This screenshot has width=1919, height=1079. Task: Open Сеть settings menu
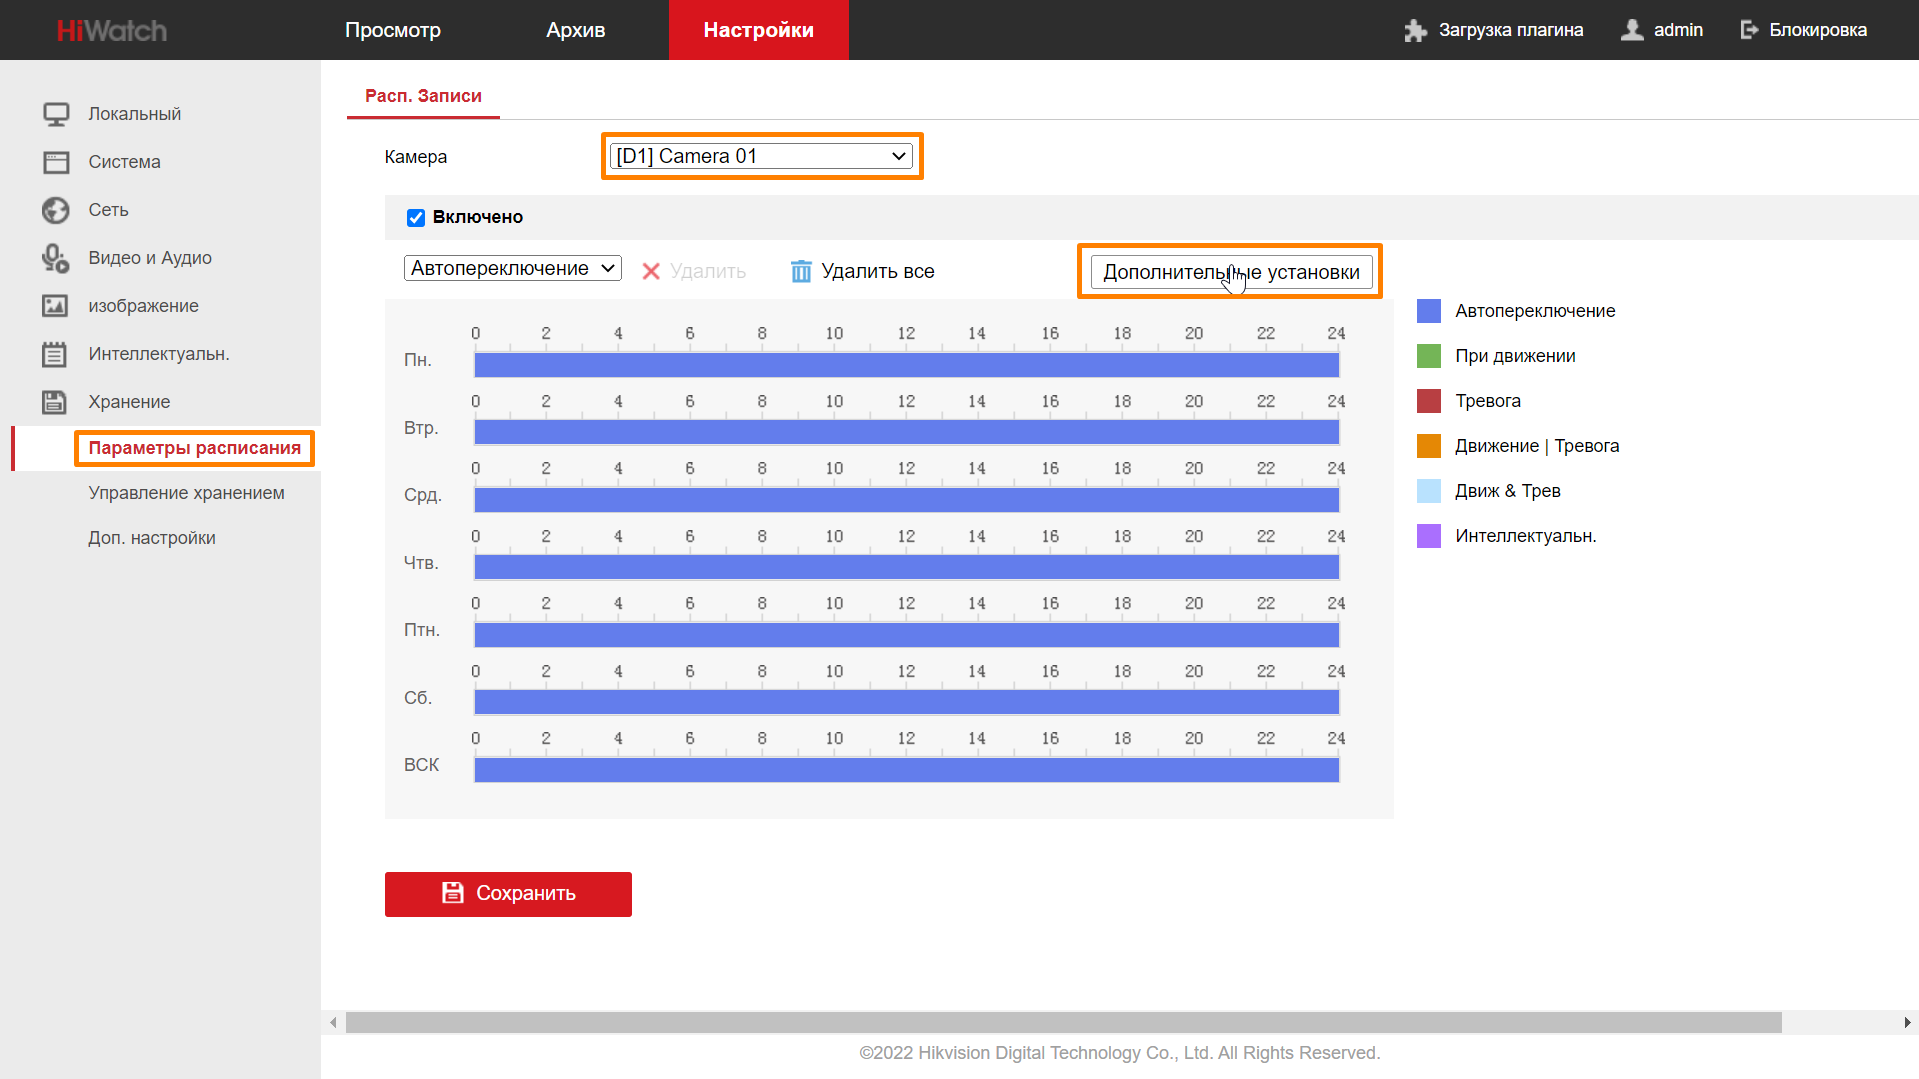click(x=108, y=210)
